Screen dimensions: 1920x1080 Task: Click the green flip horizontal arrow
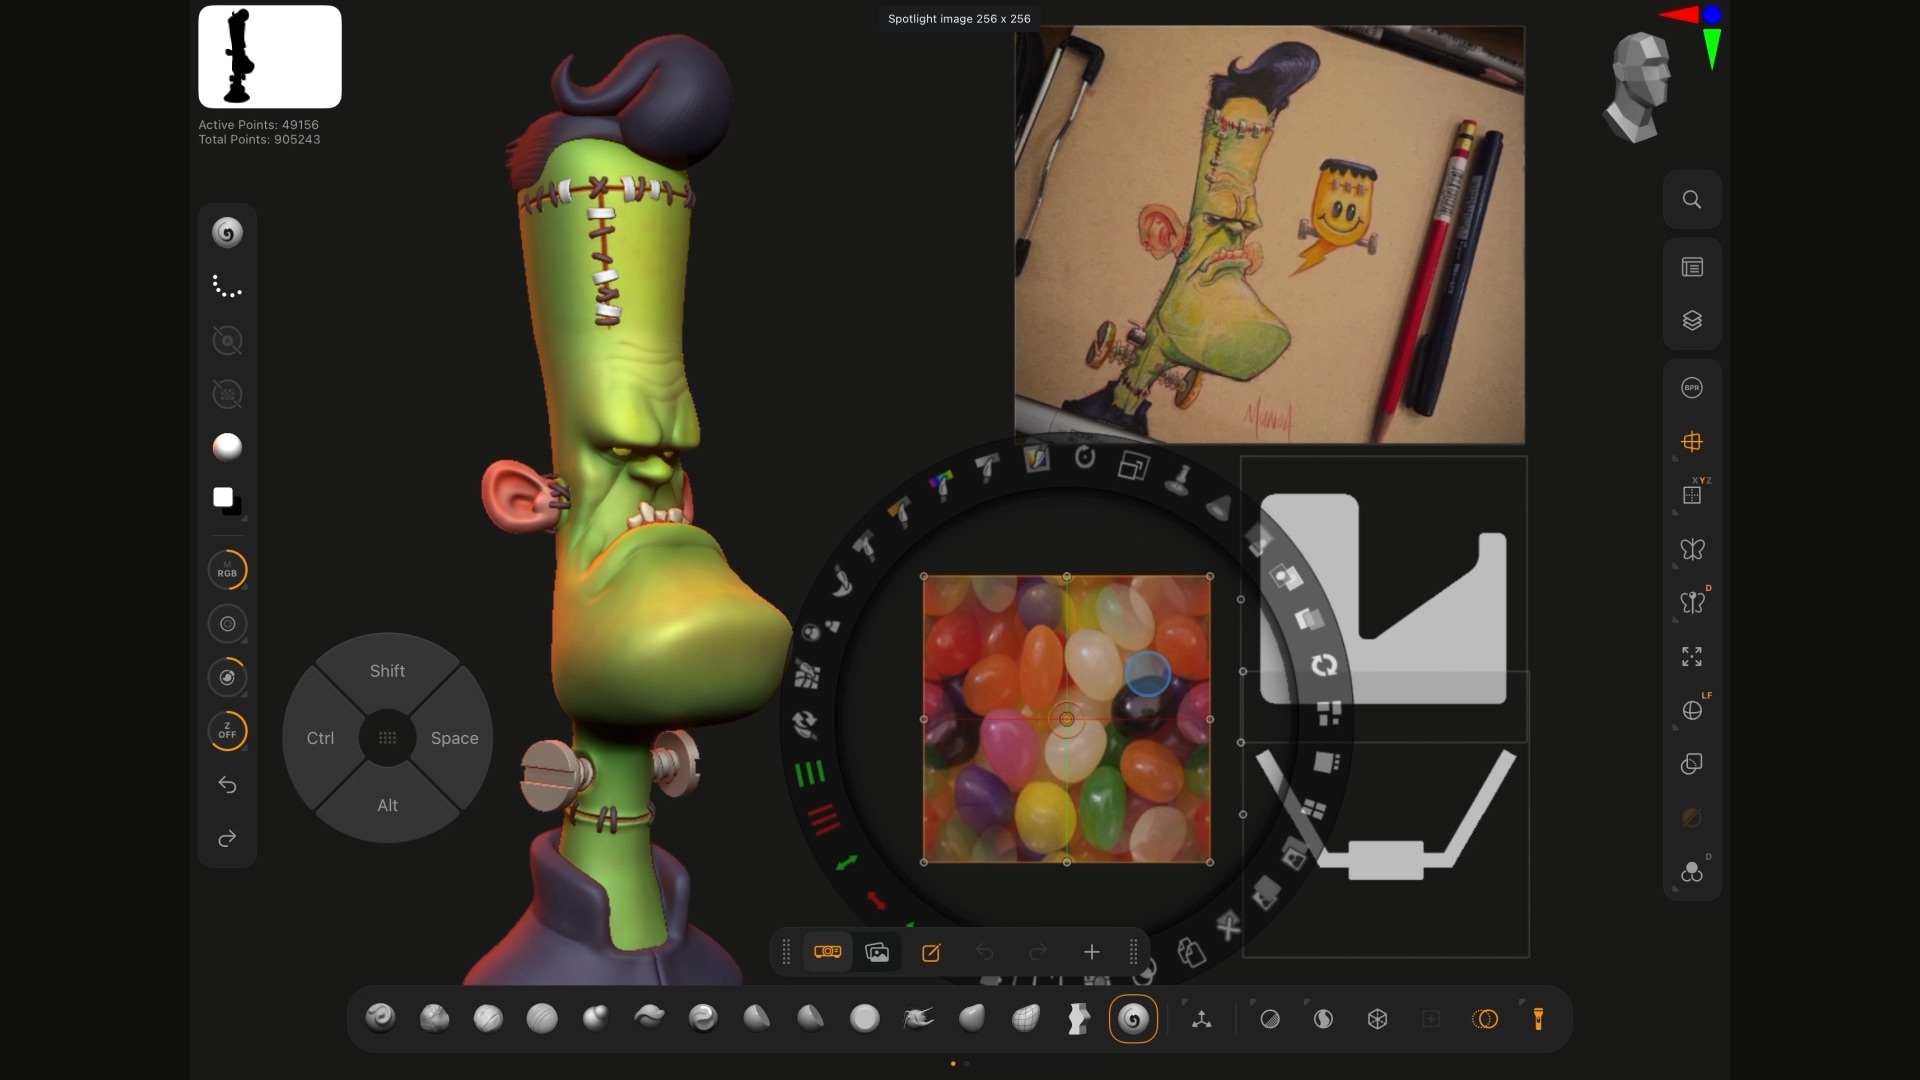click(x=847, y=862)
